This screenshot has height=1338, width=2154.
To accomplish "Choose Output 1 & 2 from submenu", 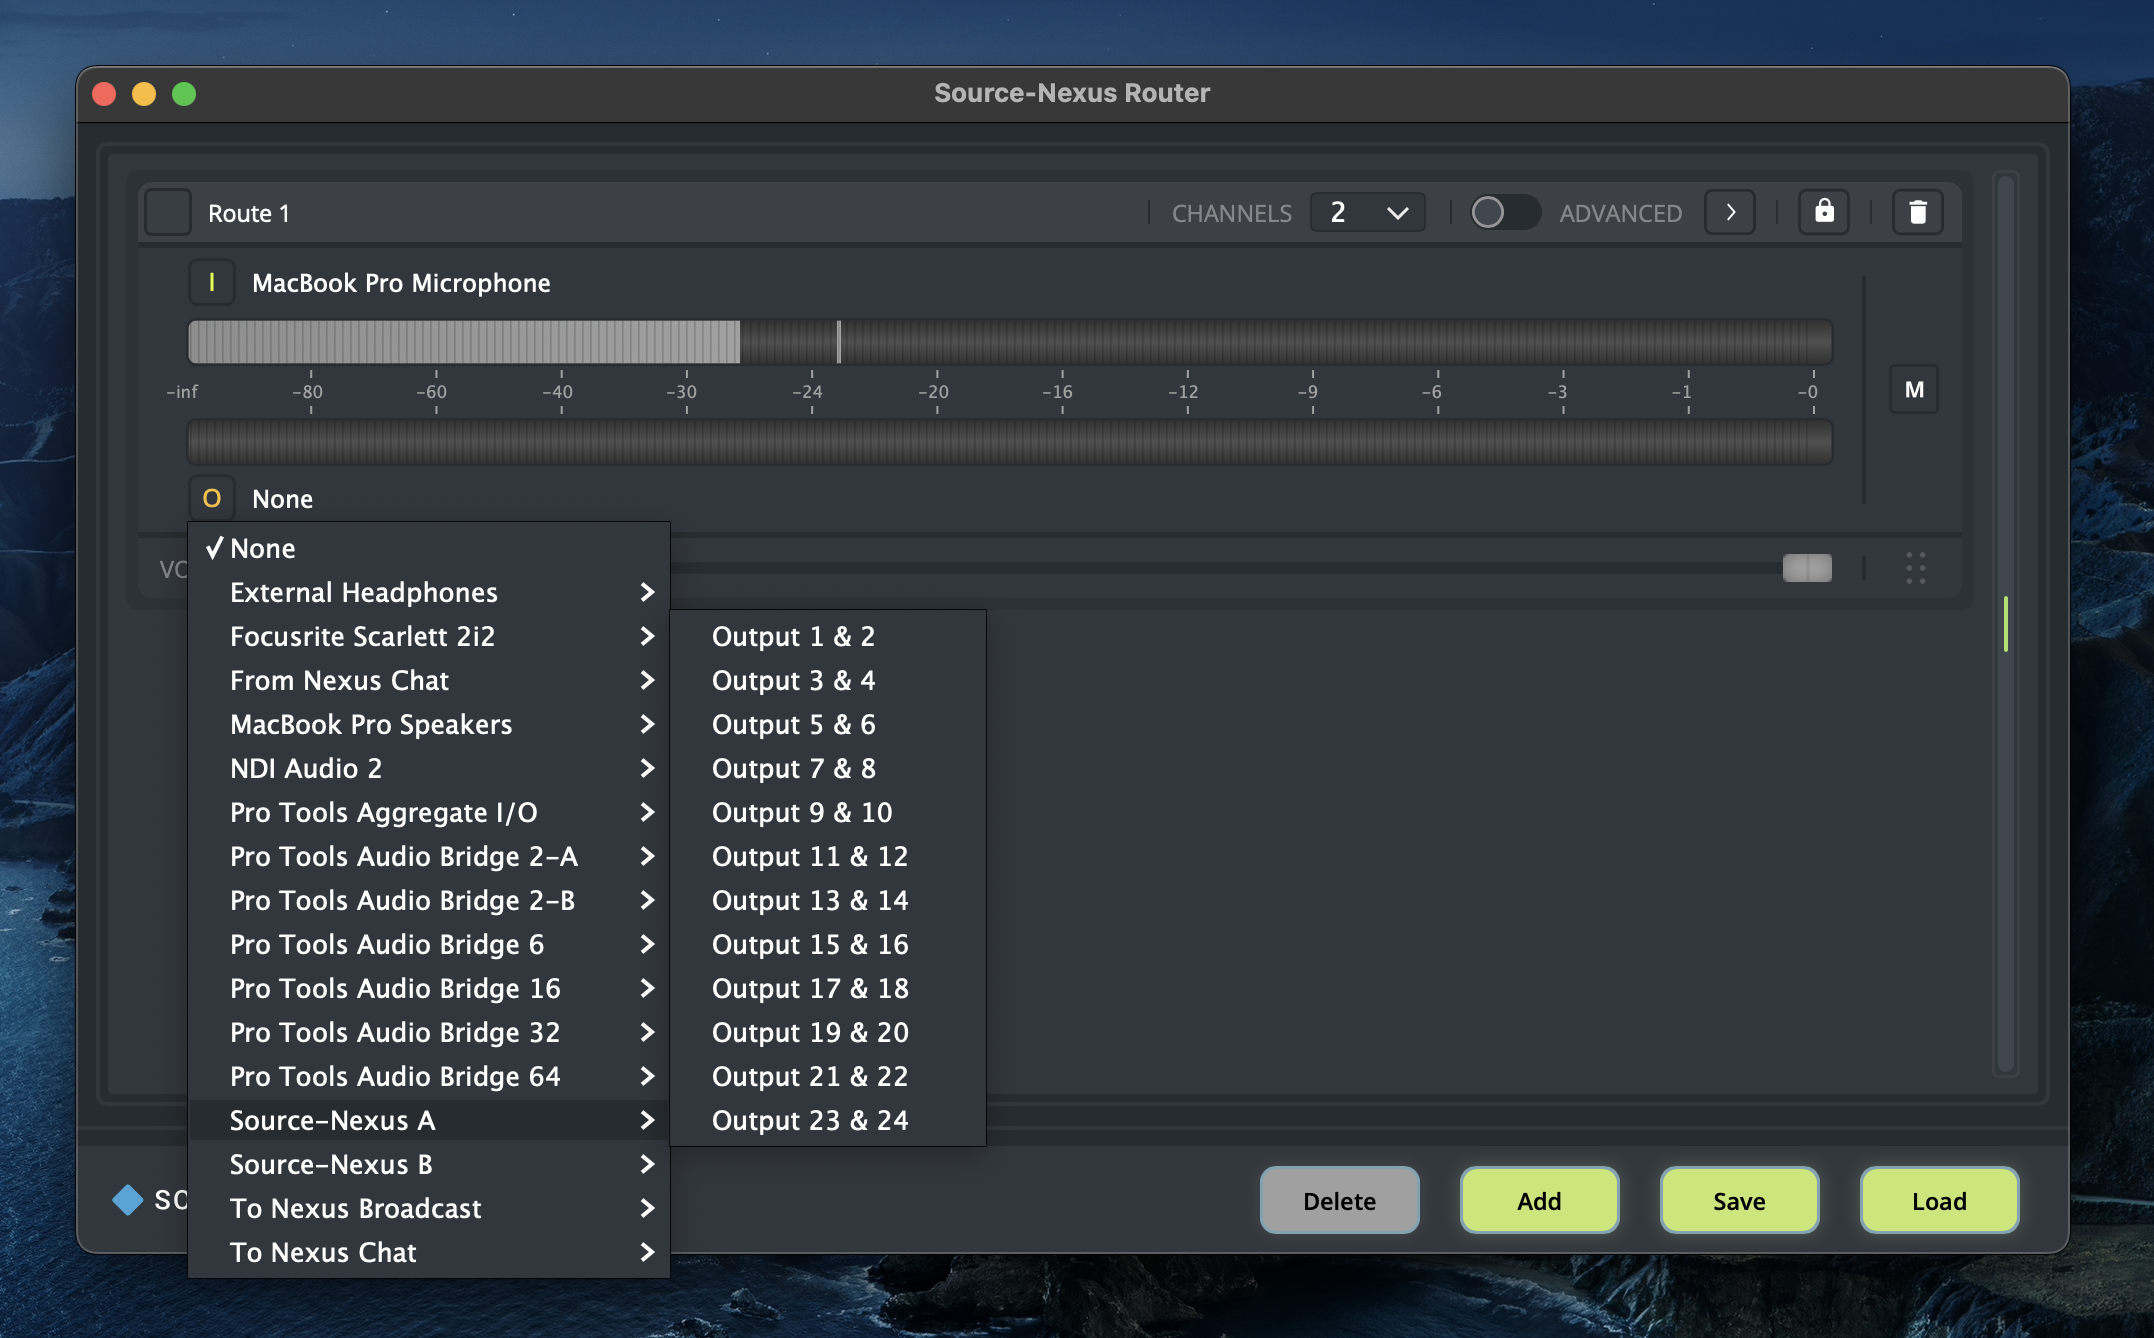I will [793, 636].
